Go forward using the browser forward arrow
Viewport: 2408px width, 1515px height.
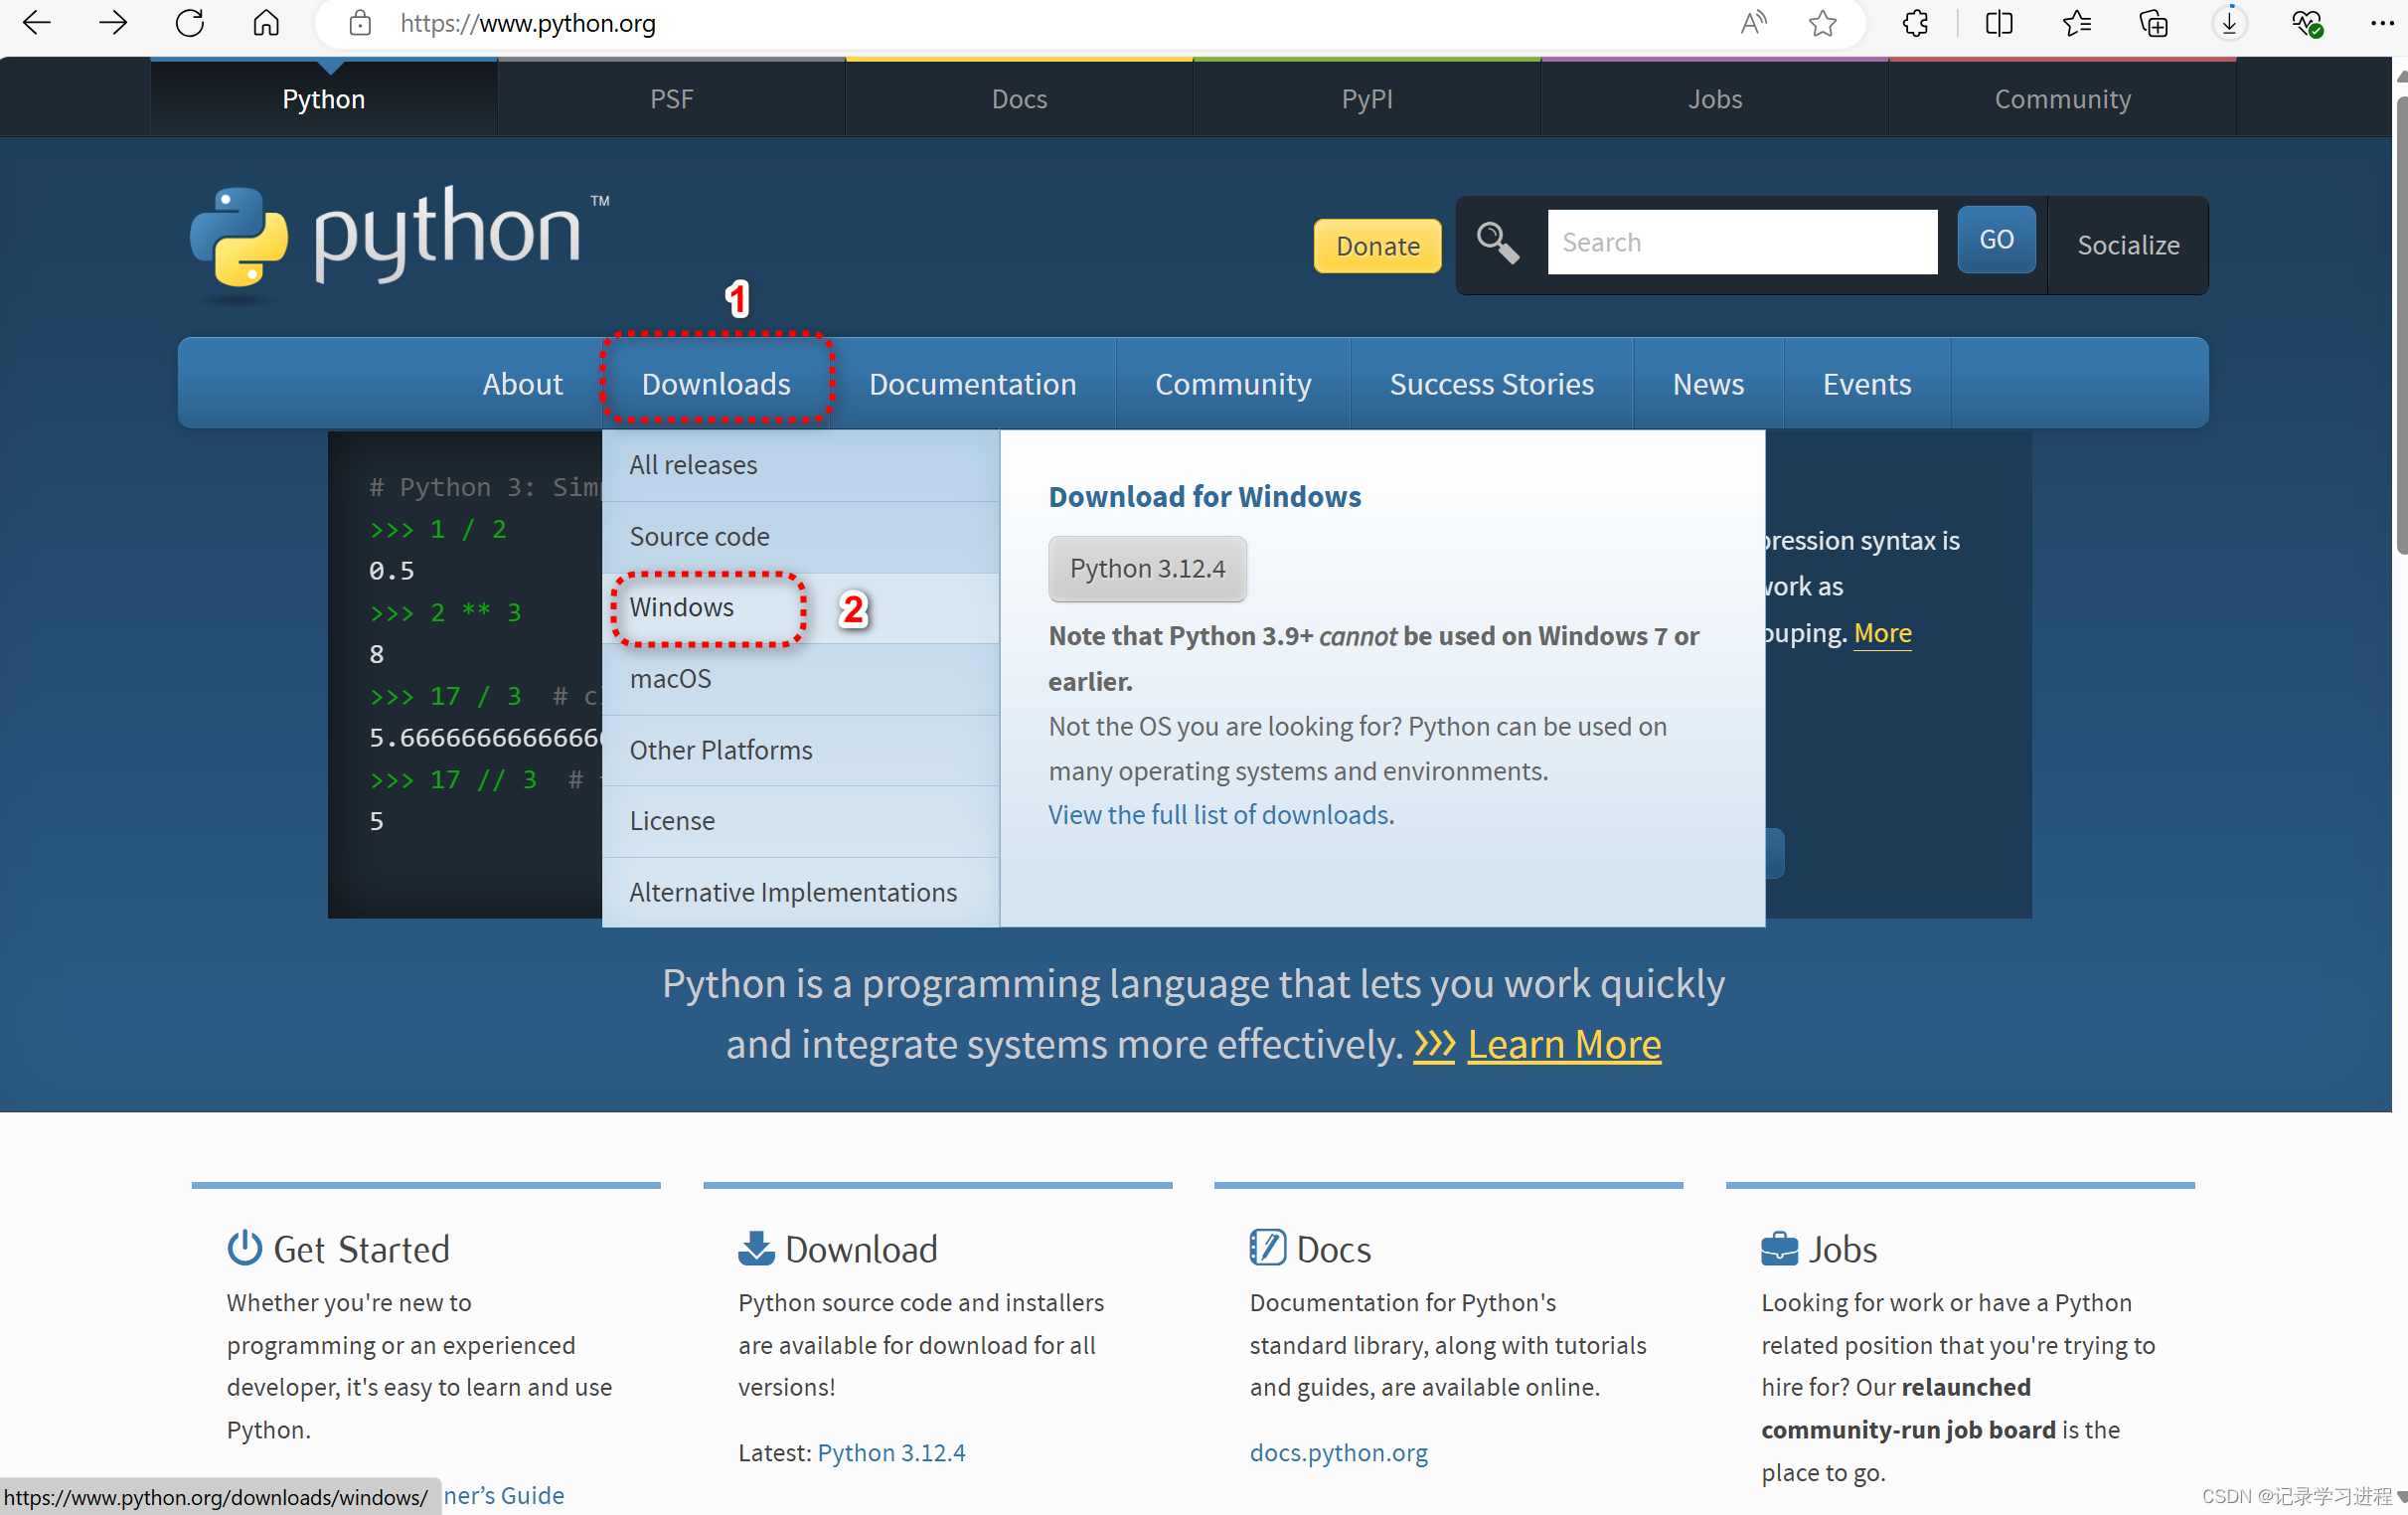coord(113,23)
